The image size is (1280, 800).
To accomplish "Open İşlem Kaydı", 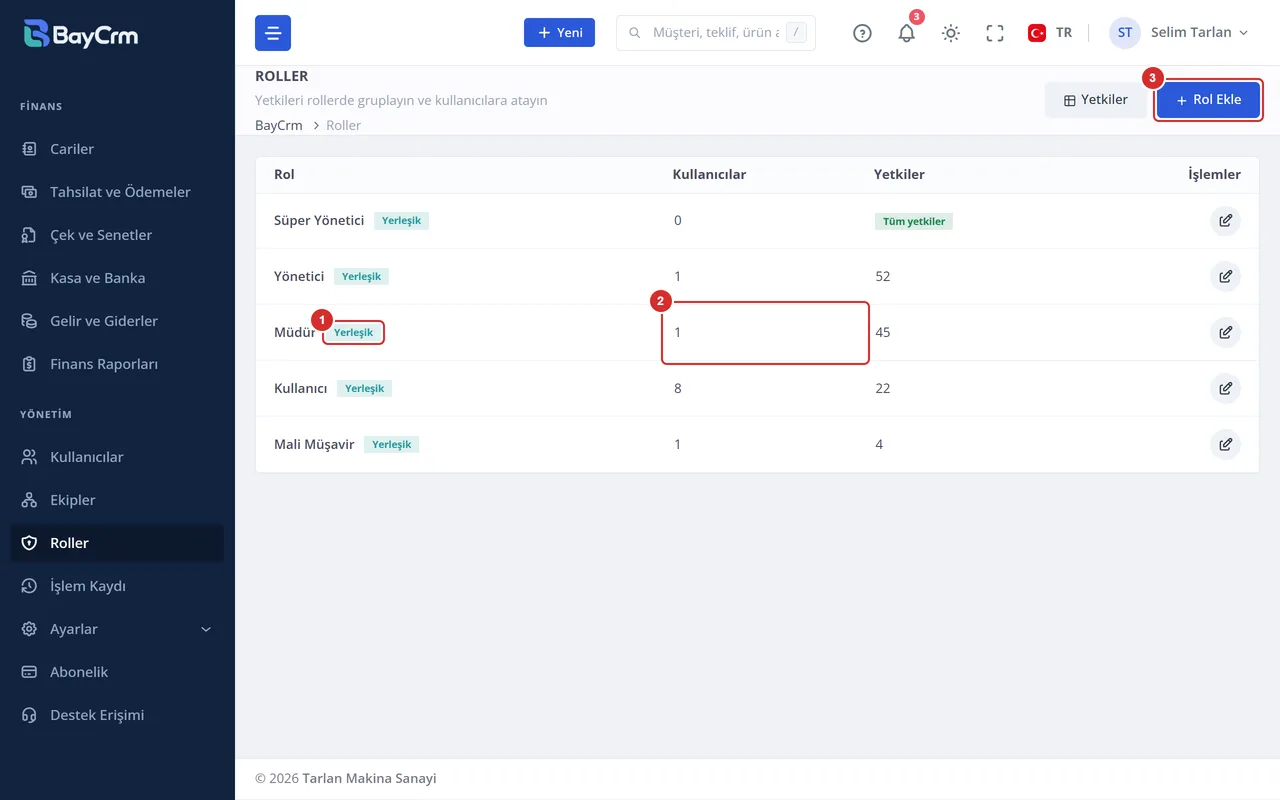I will (x=117, y=586).
